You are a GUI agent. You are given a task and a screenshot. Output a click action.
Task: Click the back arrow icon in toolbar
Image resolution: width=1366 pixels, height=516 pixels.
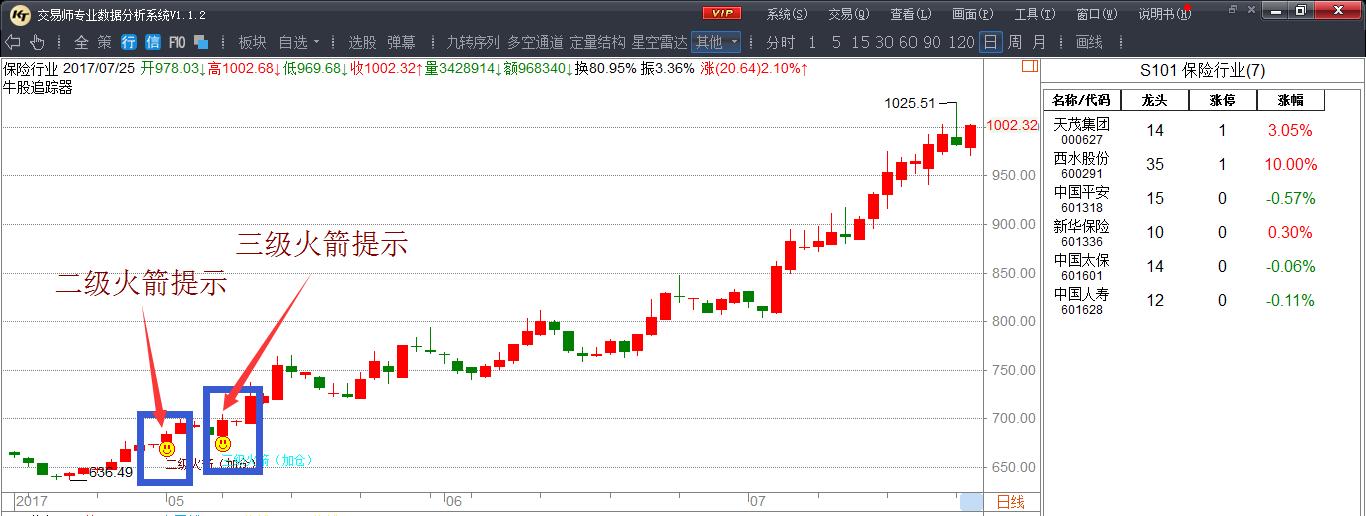tap(13, 42)
